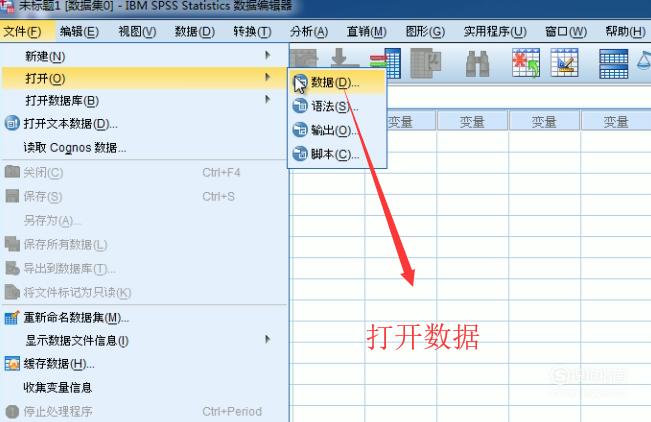
Task: Click the weight cases scale icon
Action: pos(644,61)
